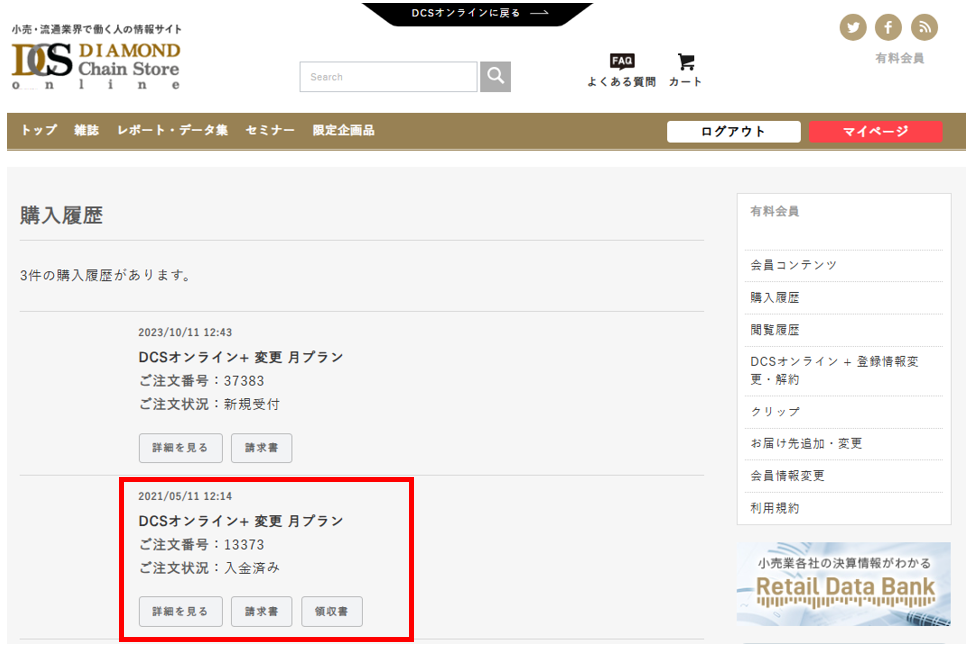Open the FAQ よくある質問 icon

pos(621,70)
